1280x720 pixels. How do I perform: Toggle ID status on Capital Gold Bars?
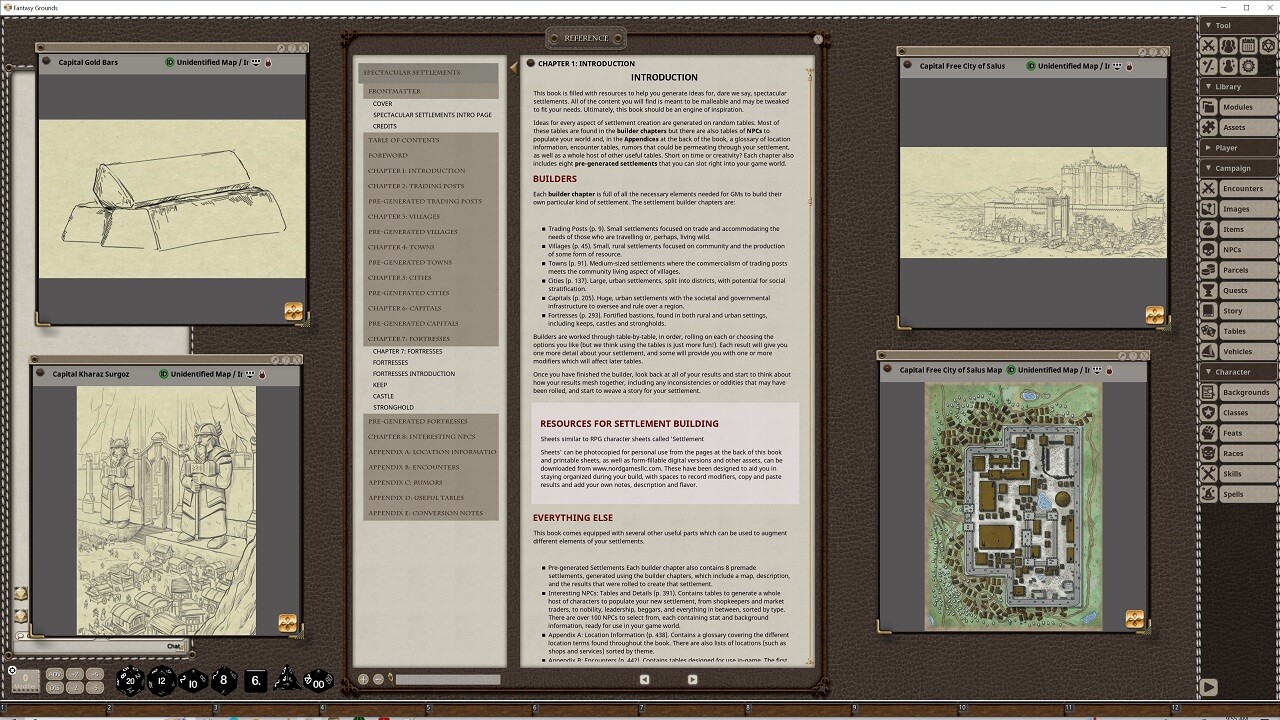coord(170,62)
